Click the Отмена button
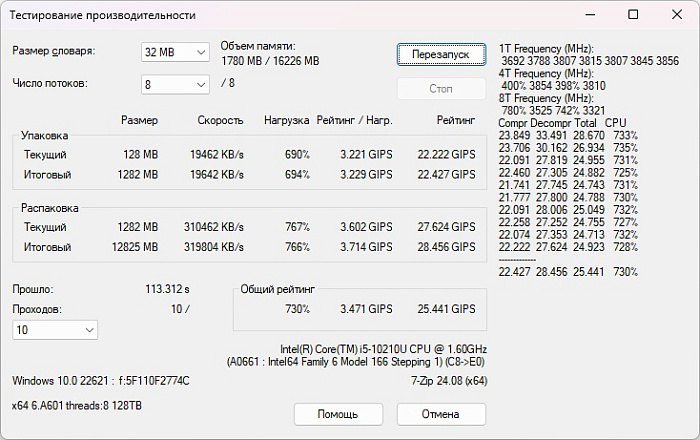The image size is (700, 440). point(441,414)
